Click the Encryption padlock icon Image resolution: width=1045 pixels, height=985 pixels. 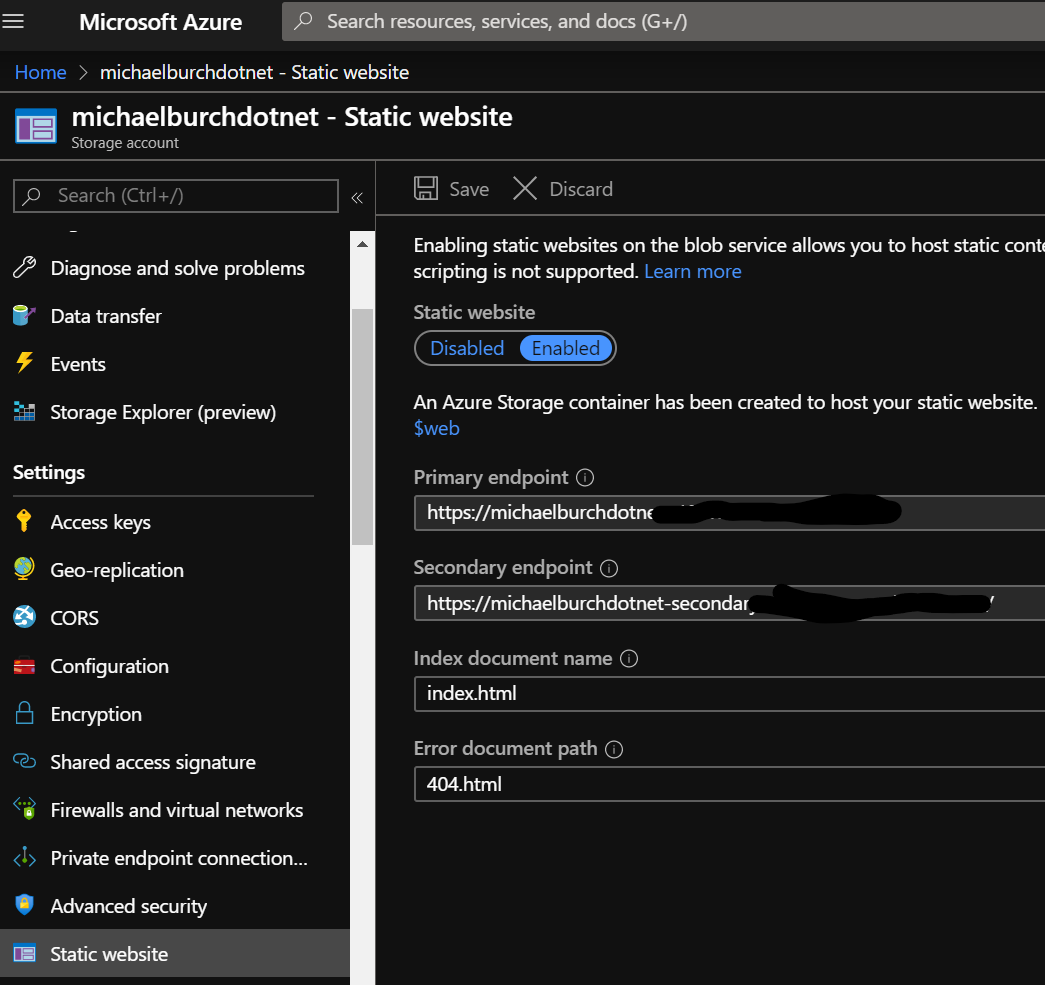click(25, 713)
